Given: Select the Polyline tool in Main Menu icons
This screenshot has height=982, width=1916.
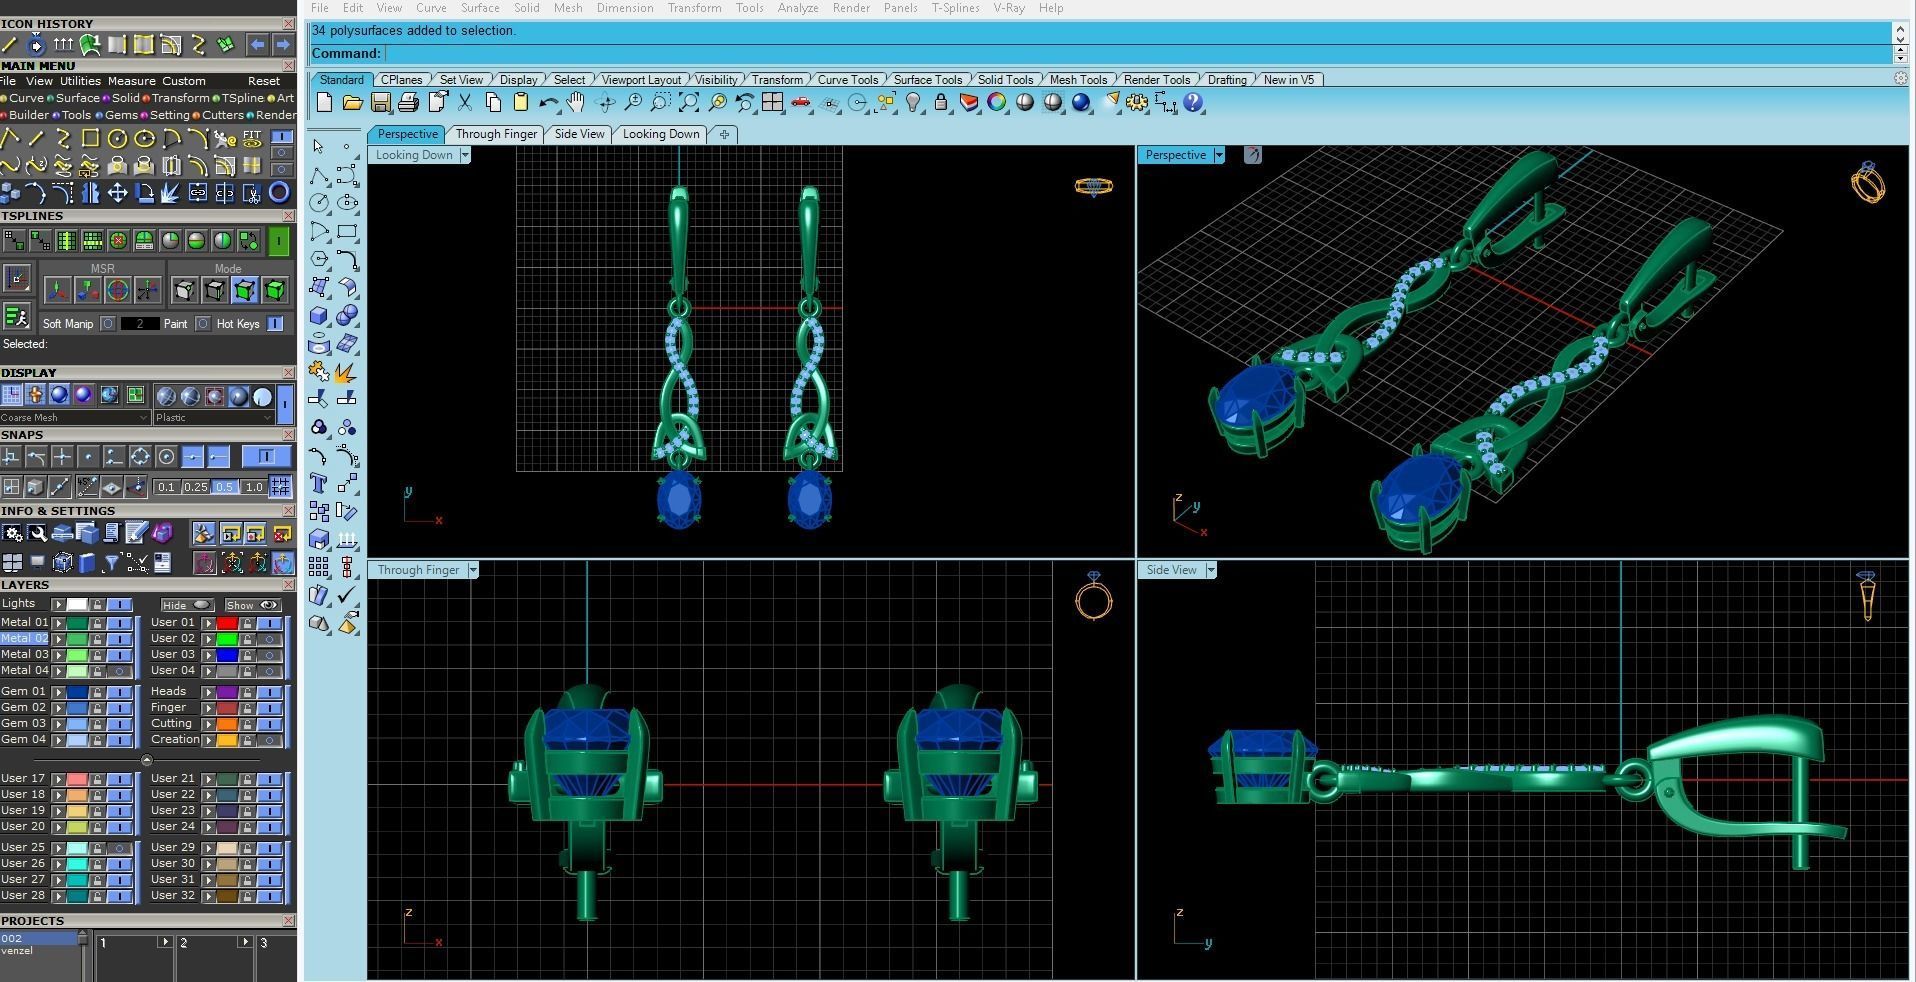Looking at the screenshot, I should (10, 139).
